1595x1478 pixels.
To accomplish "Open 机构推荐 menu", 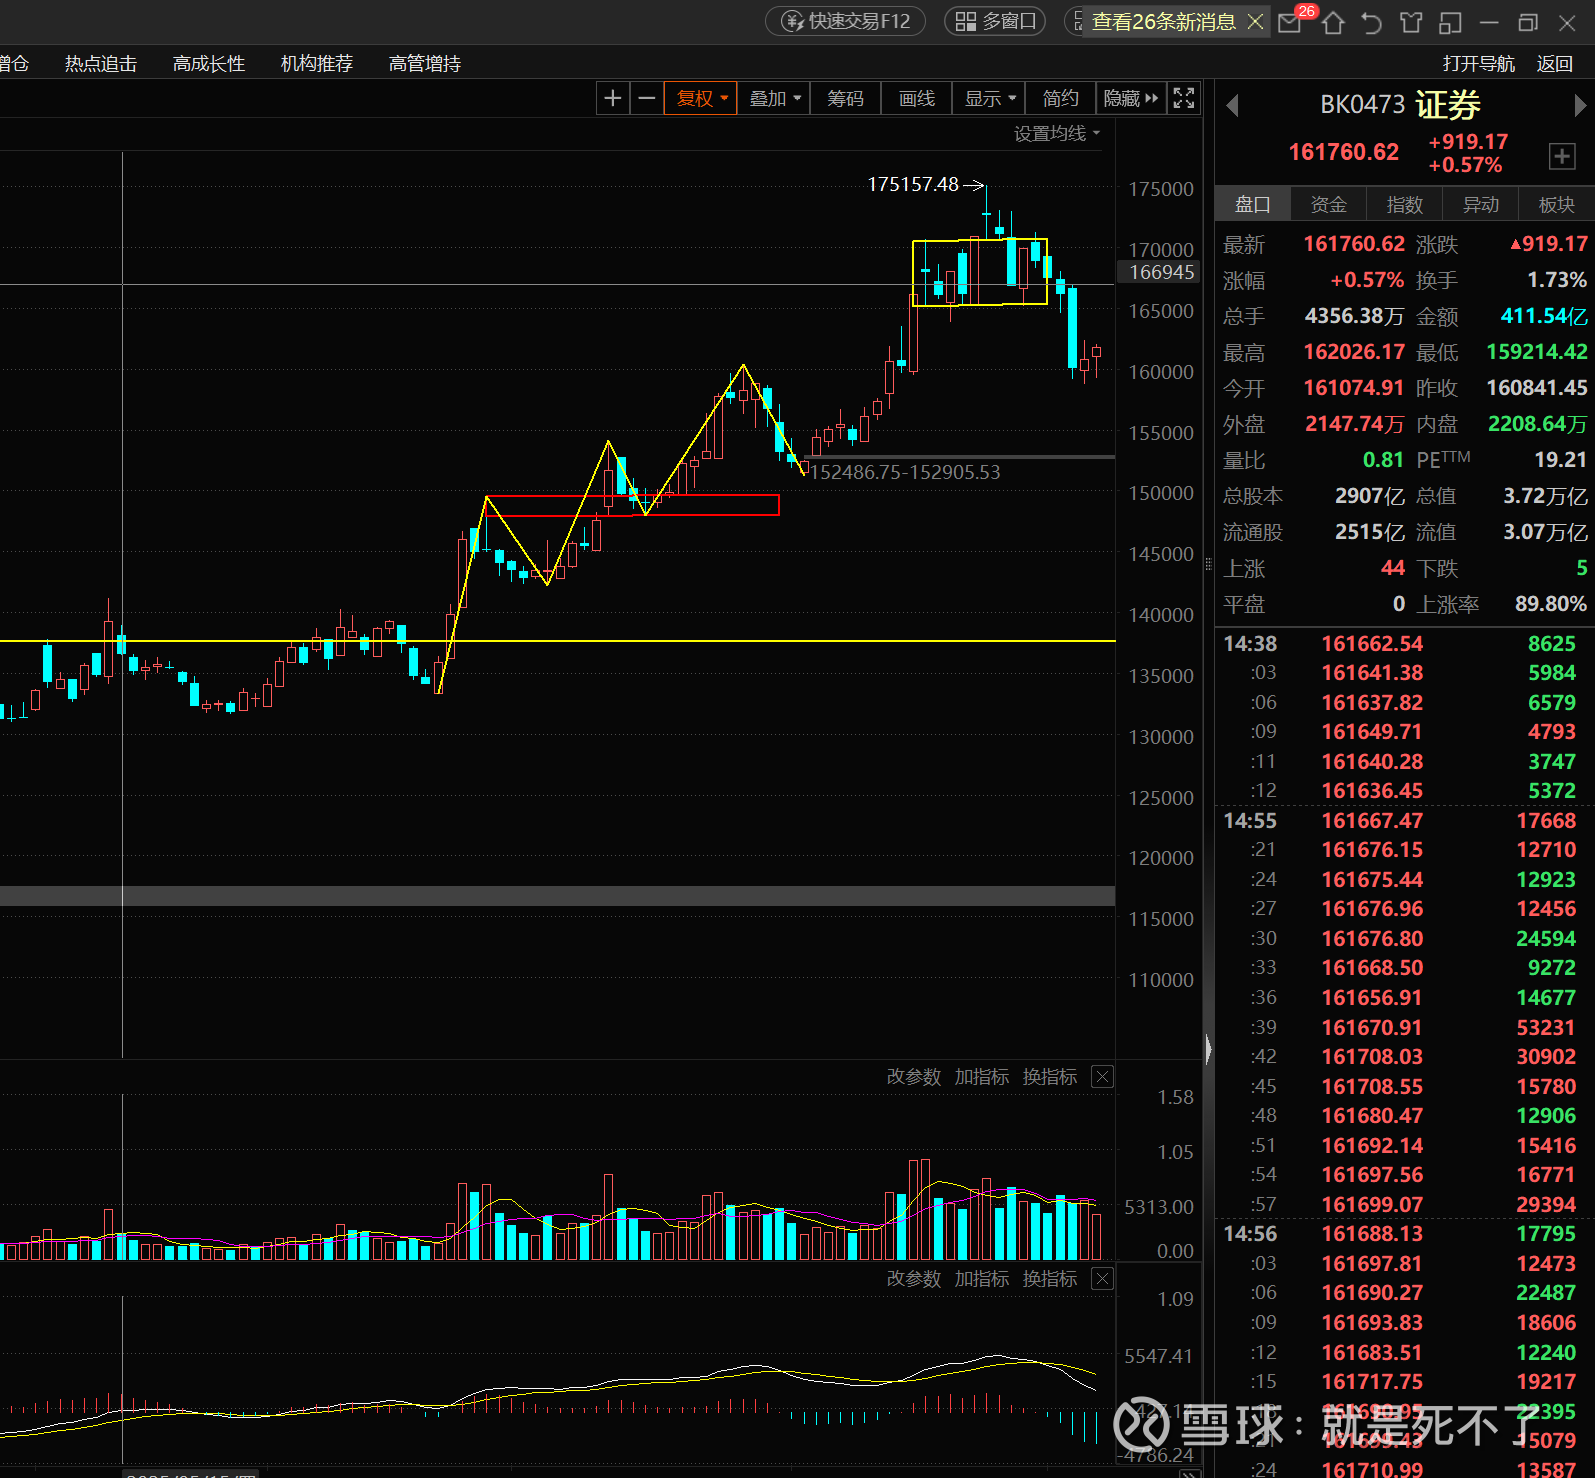I will pyautogui.click(x=317, y=64).
